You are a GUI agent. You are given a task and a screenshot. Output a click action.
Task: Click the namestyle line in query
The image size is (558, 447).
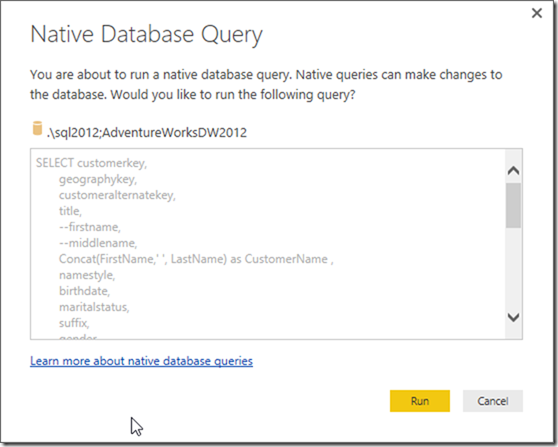(87, 275)
